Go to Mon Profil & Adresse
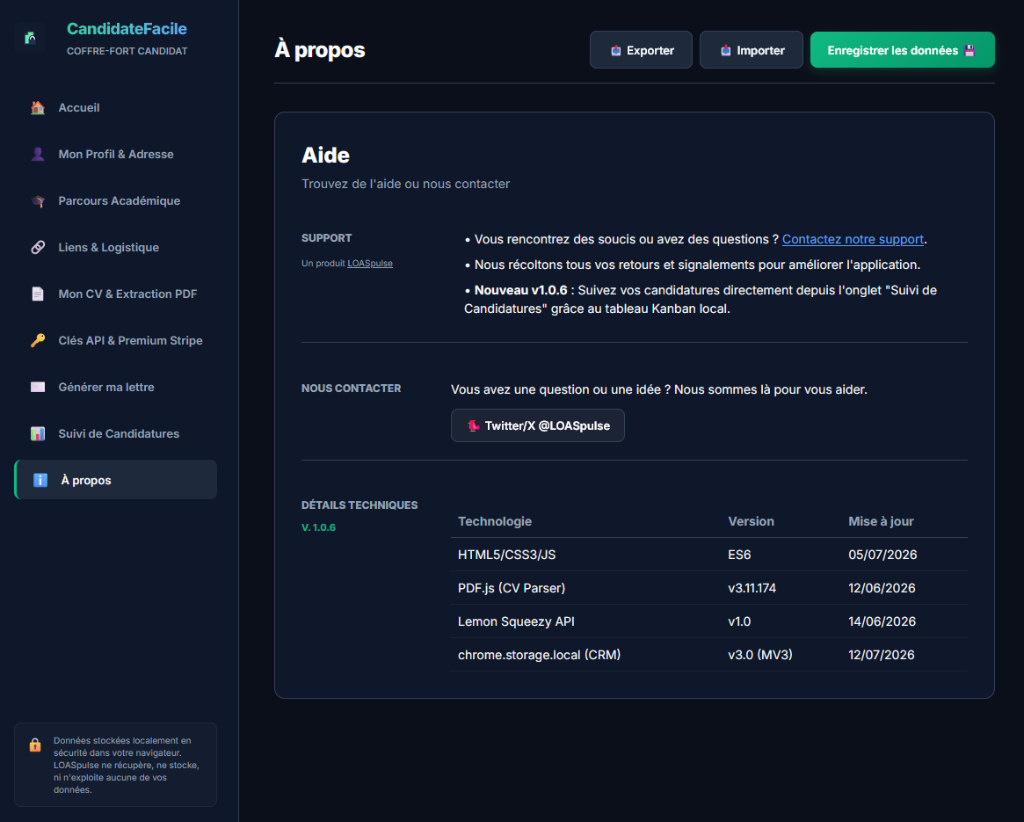This screenshot has width=1024, height=822. click(116, 154)
